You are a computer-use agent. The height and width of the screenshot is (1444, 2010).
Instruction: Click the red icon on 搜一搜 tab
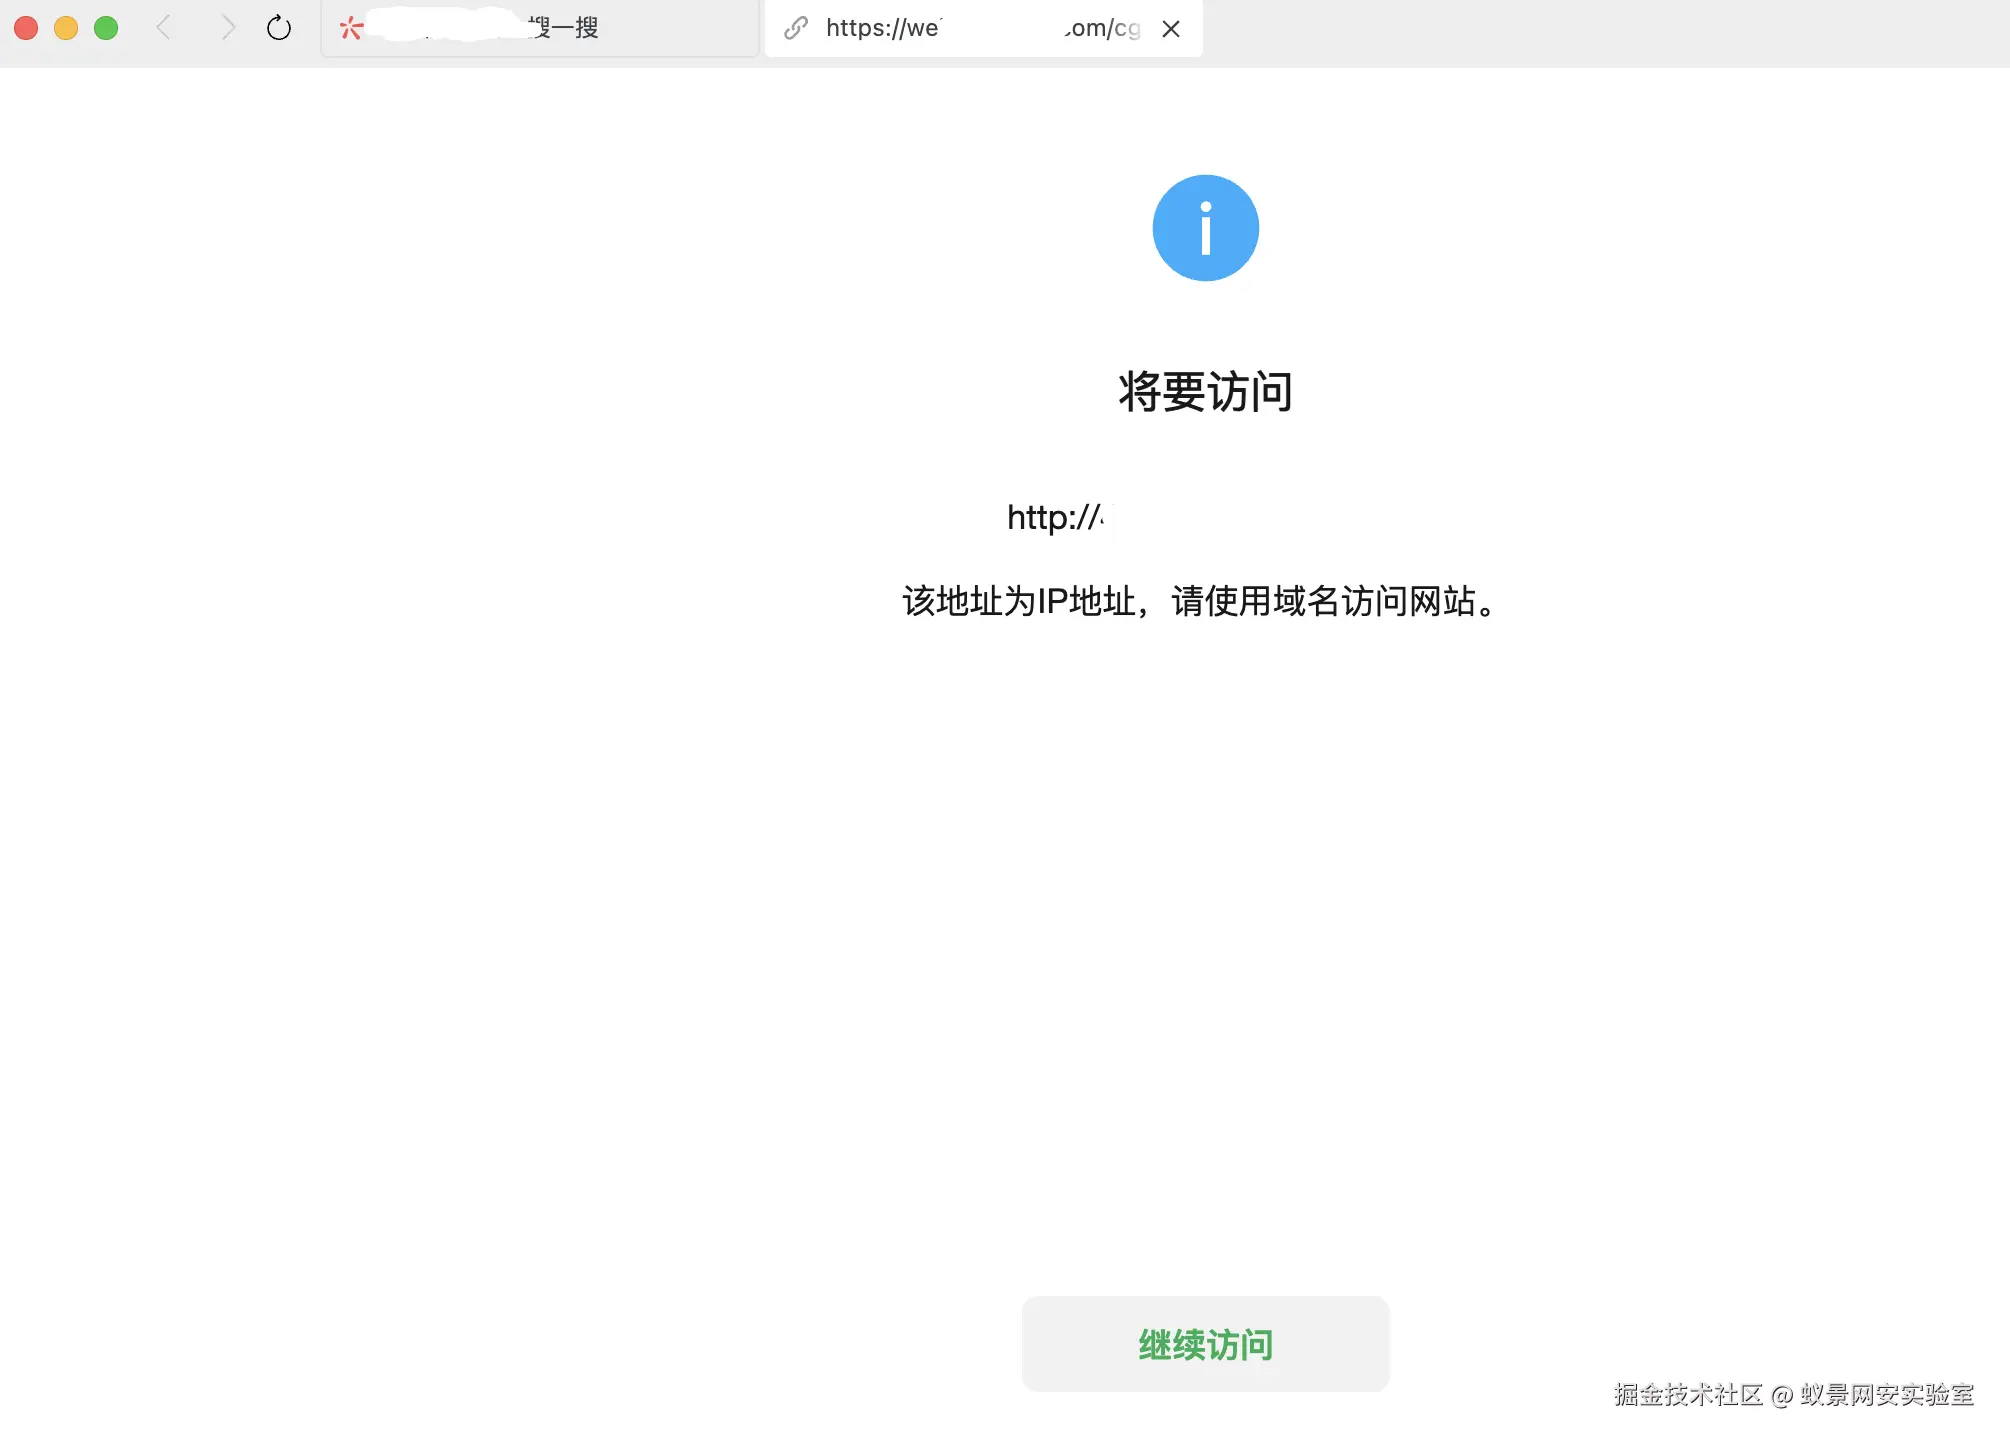pos(351,28)
